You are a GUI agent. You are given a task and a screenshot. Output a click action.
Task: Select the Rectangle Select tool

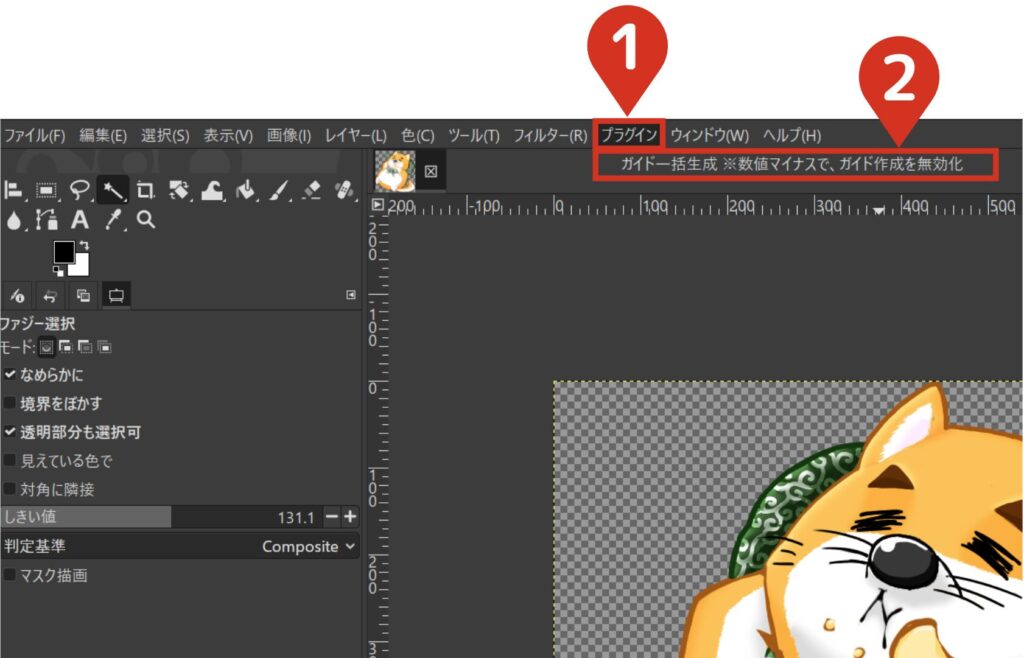tap(46, 190)
